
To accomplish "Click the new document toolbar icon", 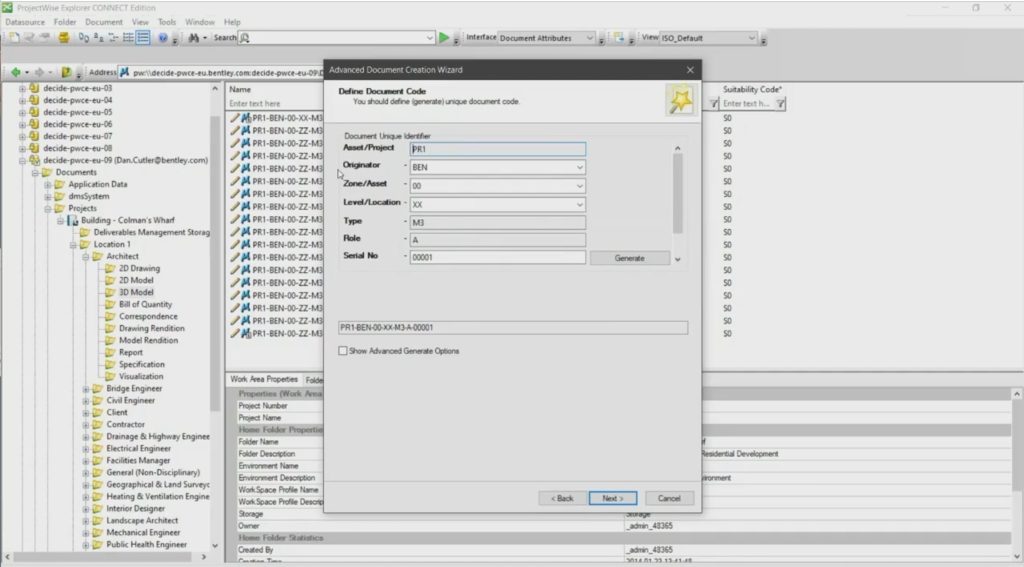I will click(14, 38).
